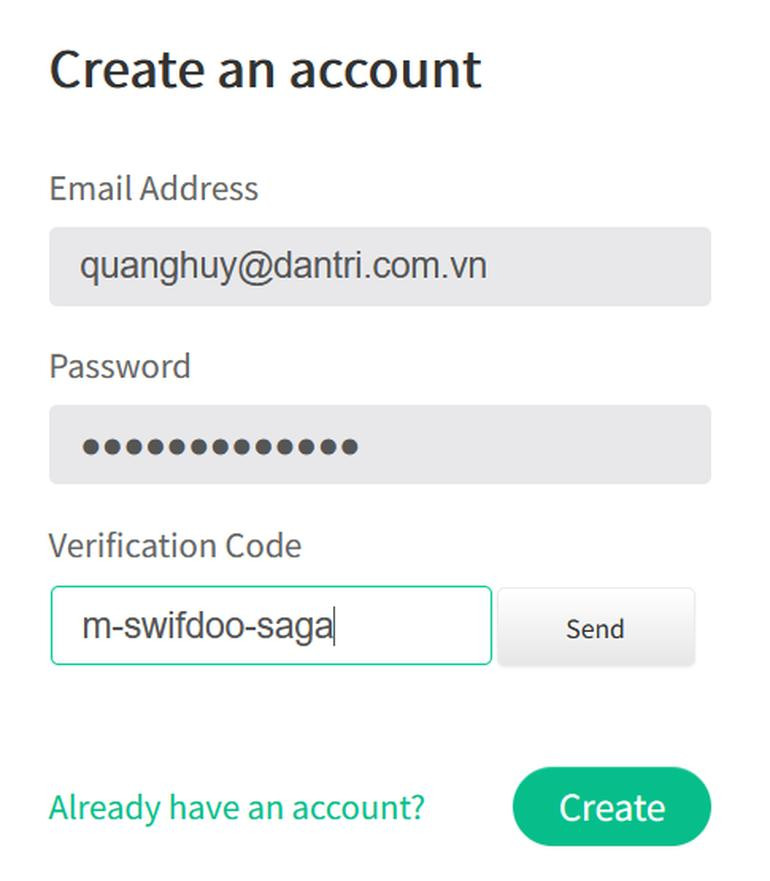Focus the Password input field
Image resolution: width=770 pixels, height=881 pixels.
(x=380, y=444)
